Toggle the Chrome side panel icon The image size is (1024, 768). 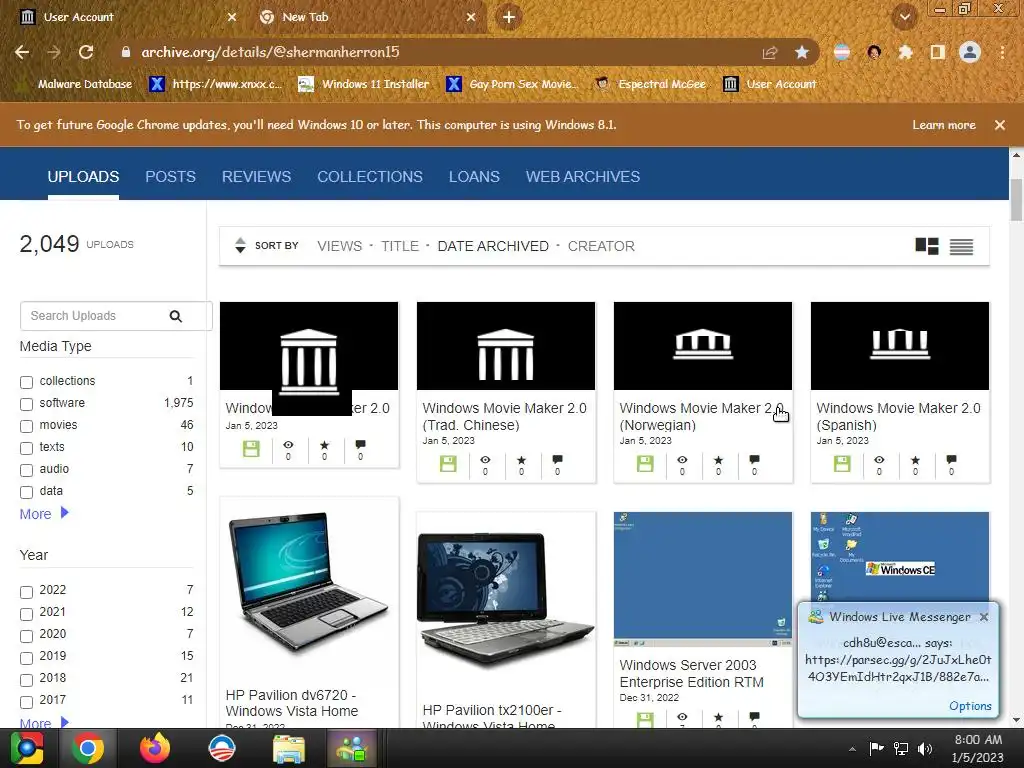(937, 52)
